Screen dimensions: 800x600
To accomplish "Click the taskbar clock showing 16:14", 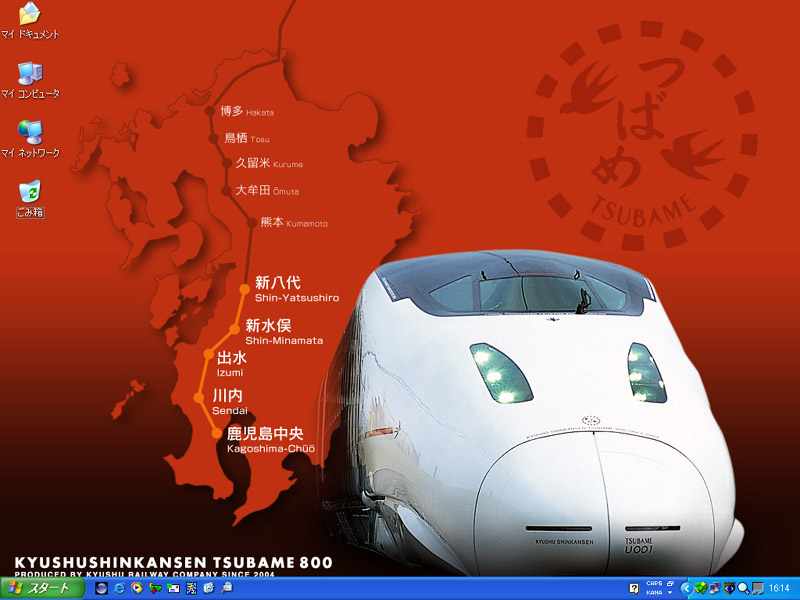I will point(779,588).
